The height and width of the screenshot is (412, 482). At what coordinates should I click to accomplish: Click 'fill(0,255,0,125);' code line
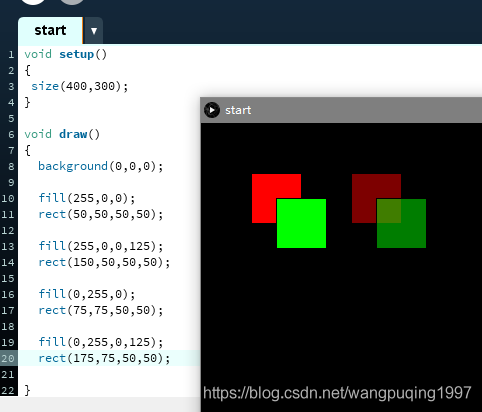101,342
